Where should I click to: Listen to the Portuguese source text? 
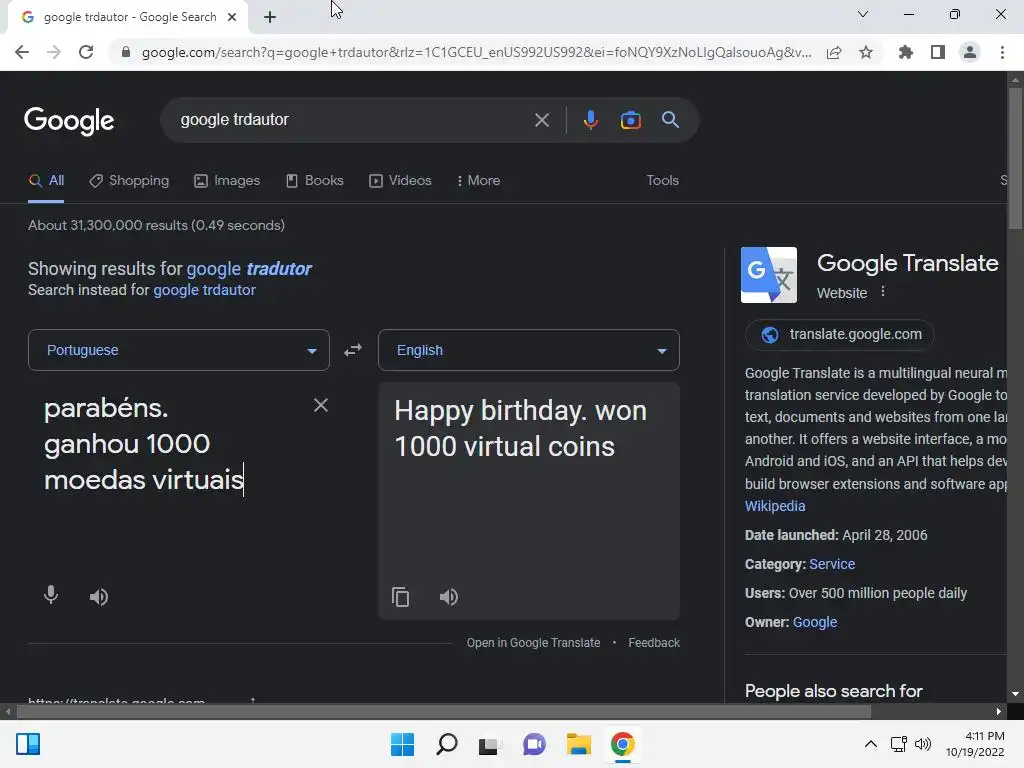coord(99,597)
